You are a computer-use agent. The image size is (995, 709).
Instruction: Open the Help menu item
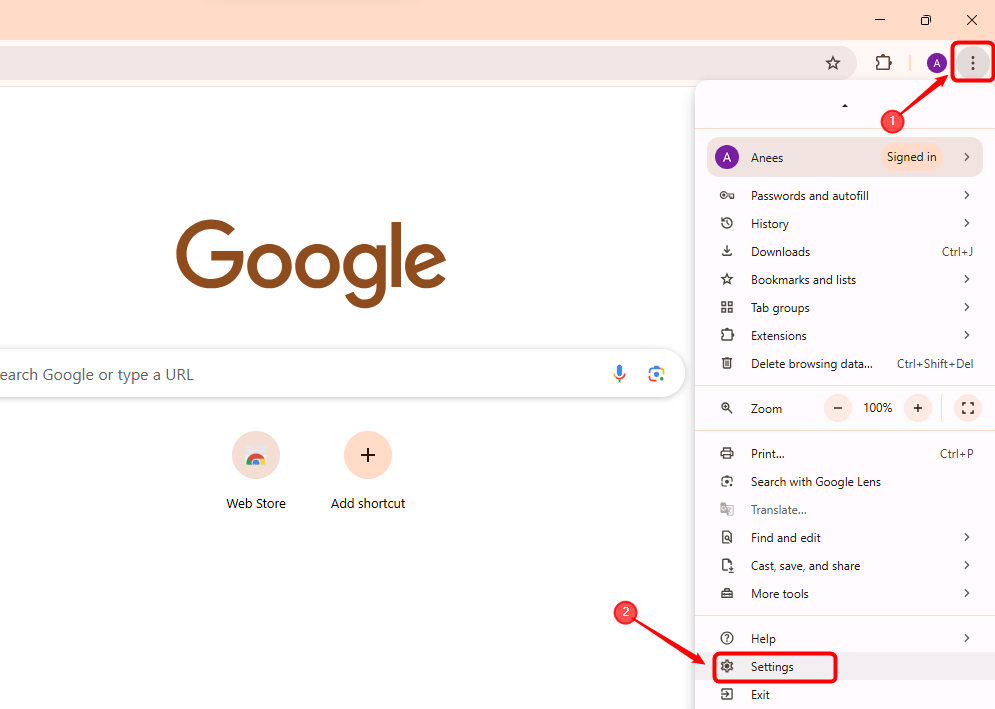(845, 638)
